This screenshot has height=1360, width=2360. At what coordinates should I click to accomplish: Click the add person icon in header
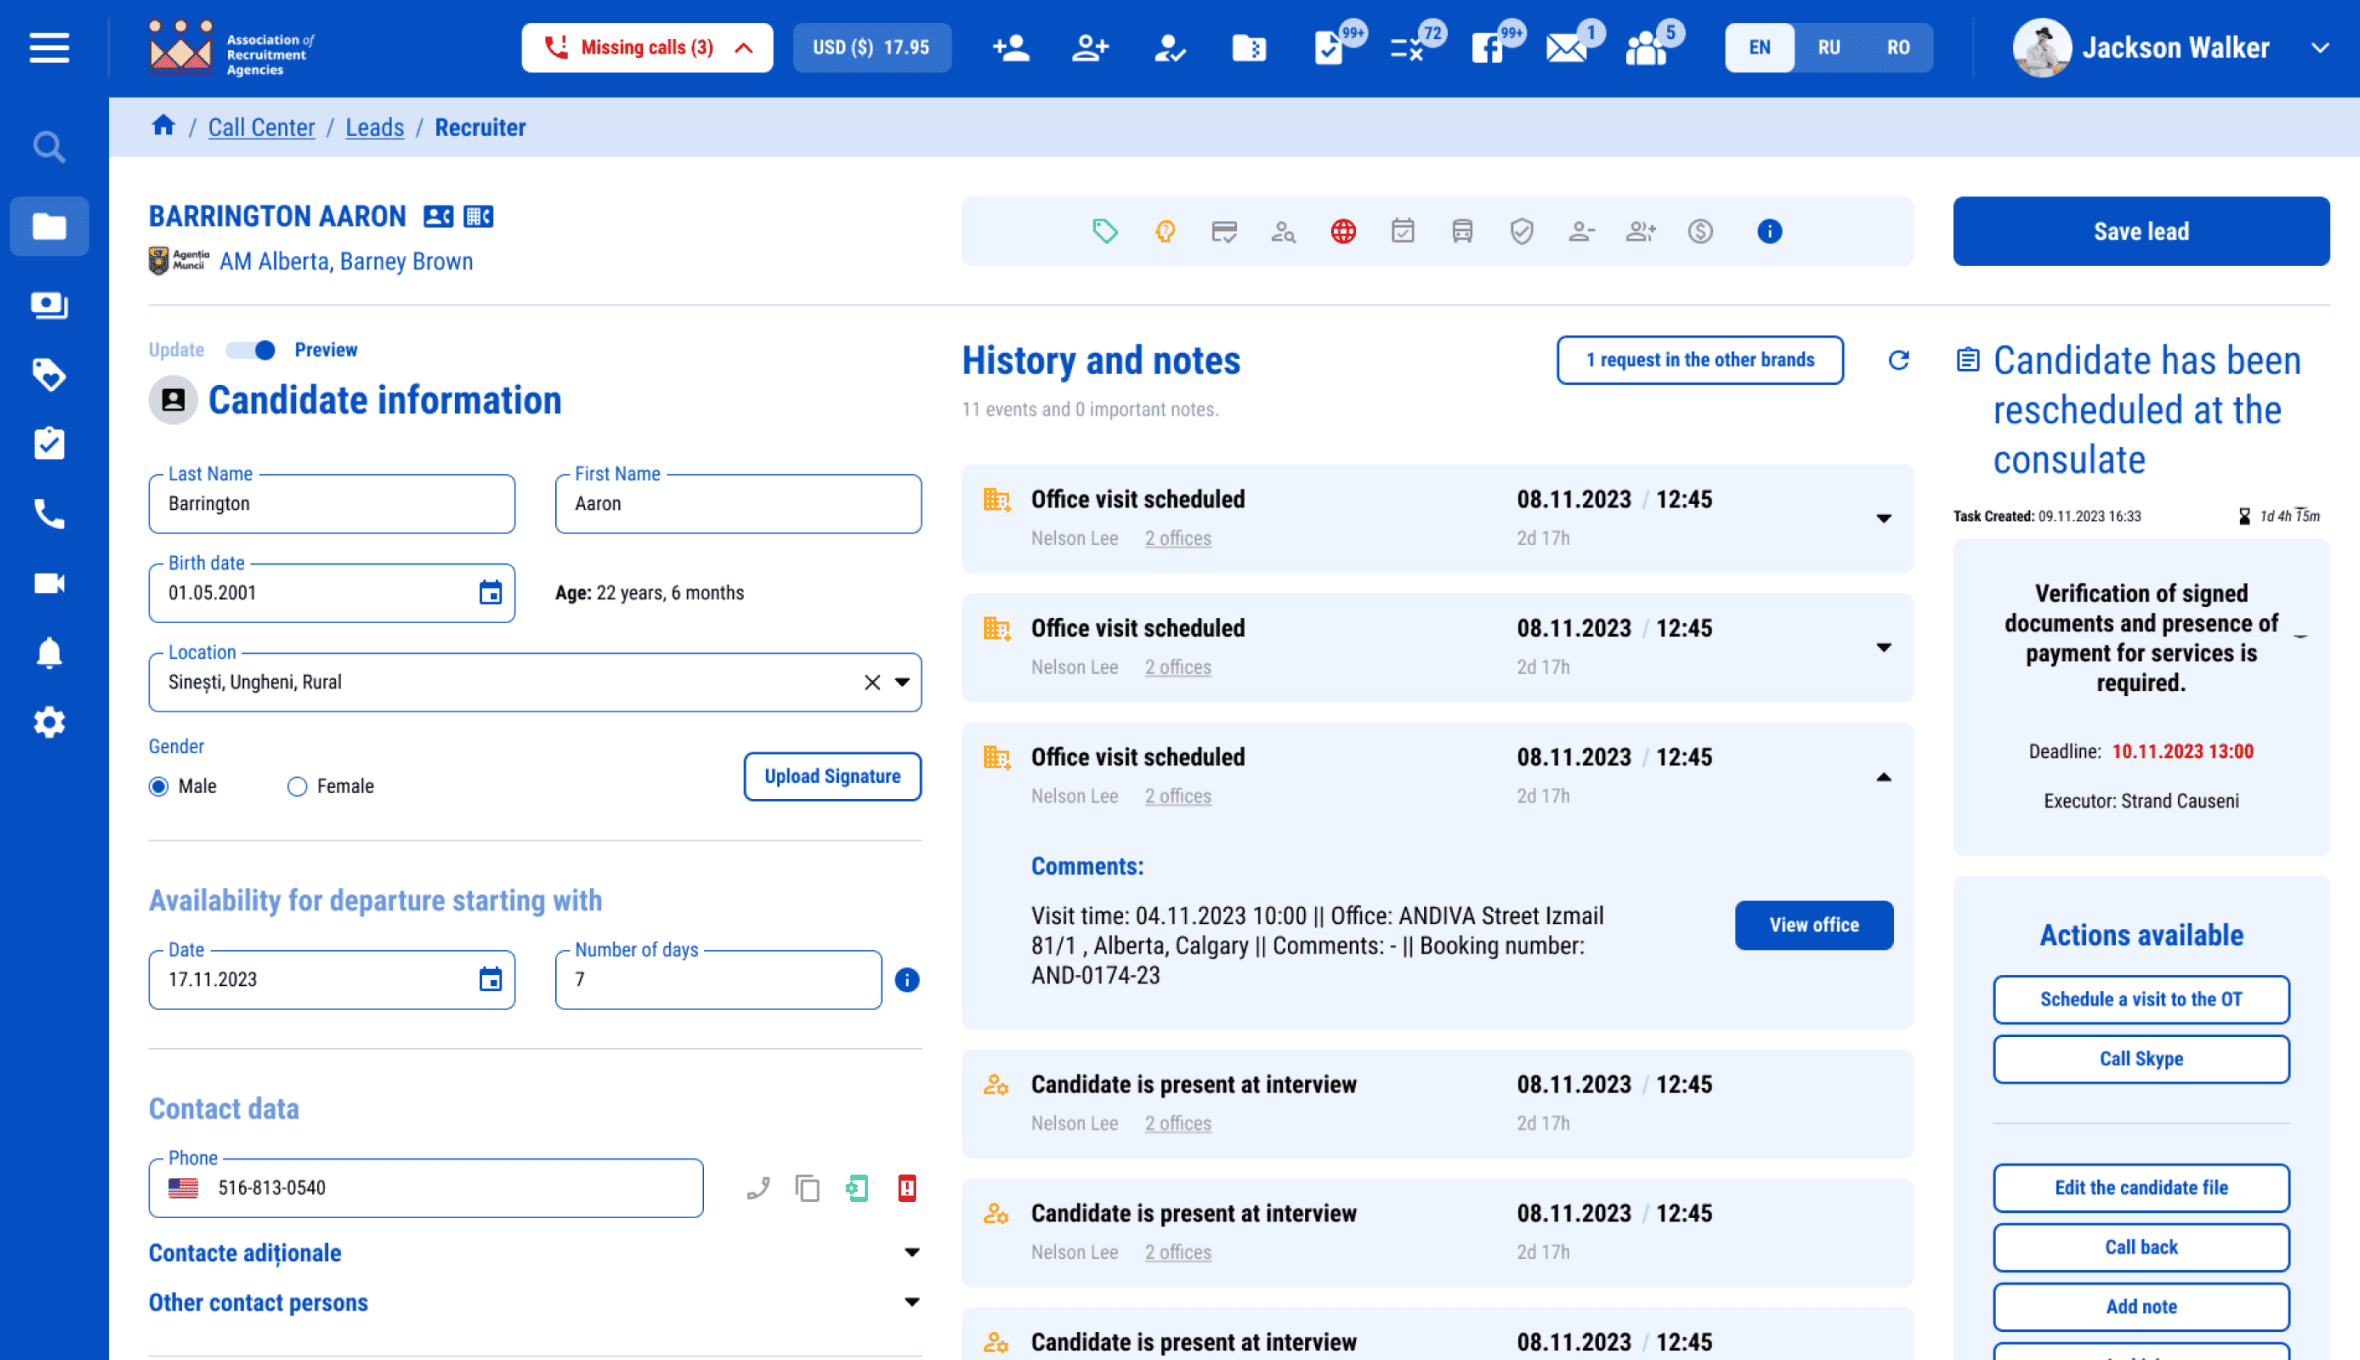1010,48
